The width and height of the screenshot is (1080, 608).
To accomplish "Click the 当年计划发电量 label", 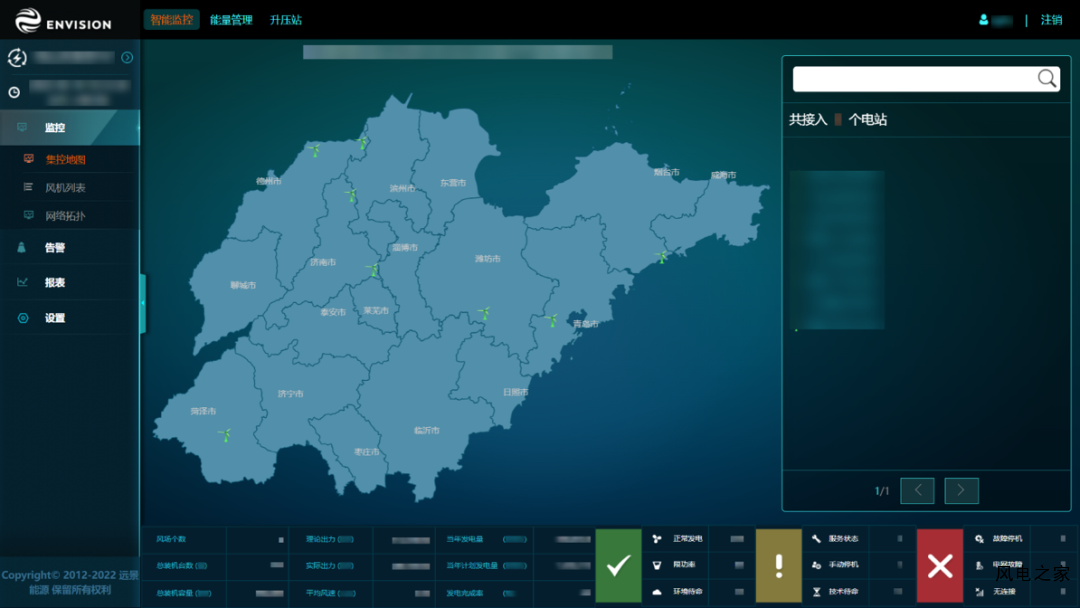I will tap(472, 566).
